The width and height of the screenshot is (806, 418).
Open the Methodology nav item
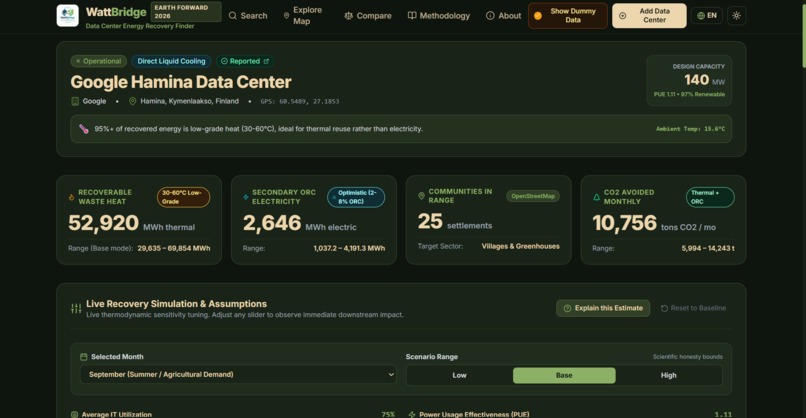[x=438, y=15]
